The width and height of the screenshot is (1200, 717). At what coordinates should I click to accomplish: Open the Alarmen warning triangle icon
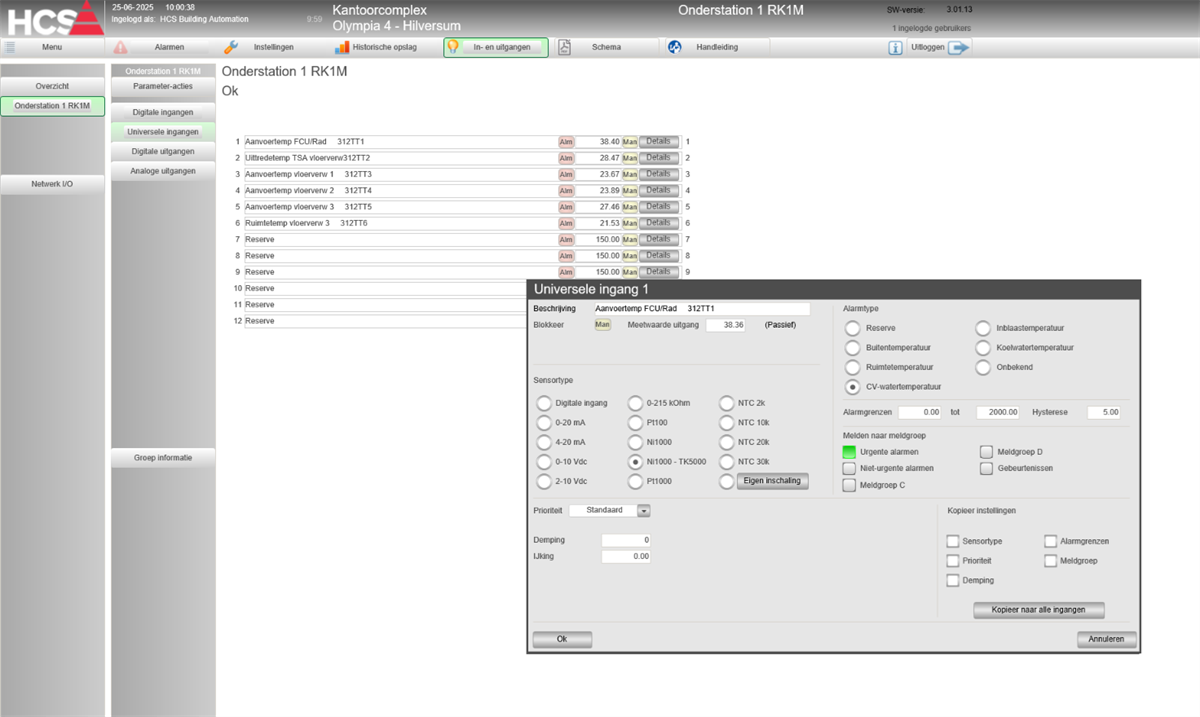(x=121, y=47)
